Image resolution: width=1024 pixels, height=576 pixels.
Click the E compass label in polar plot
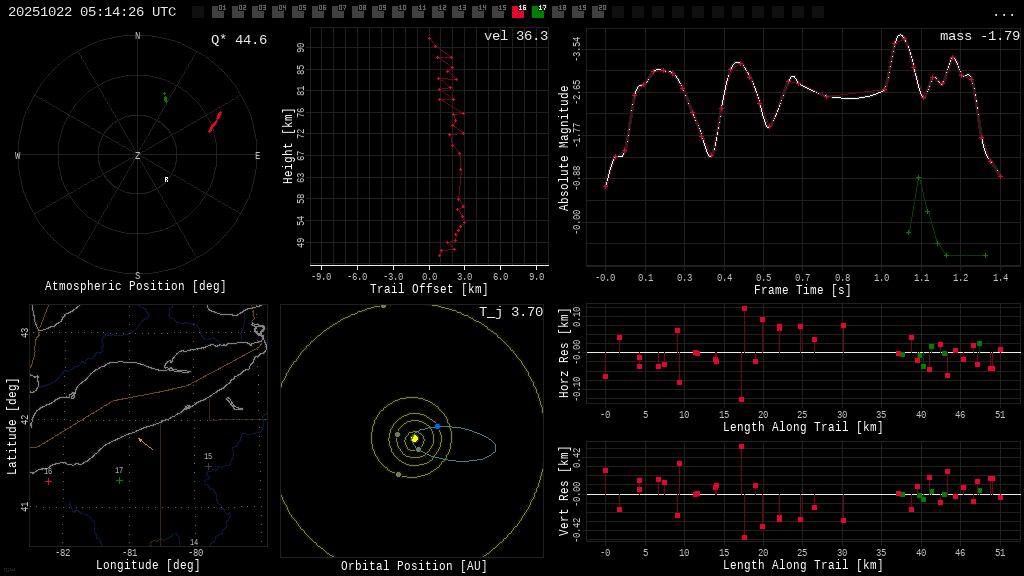pyautogui.click(x=257, y=155)
